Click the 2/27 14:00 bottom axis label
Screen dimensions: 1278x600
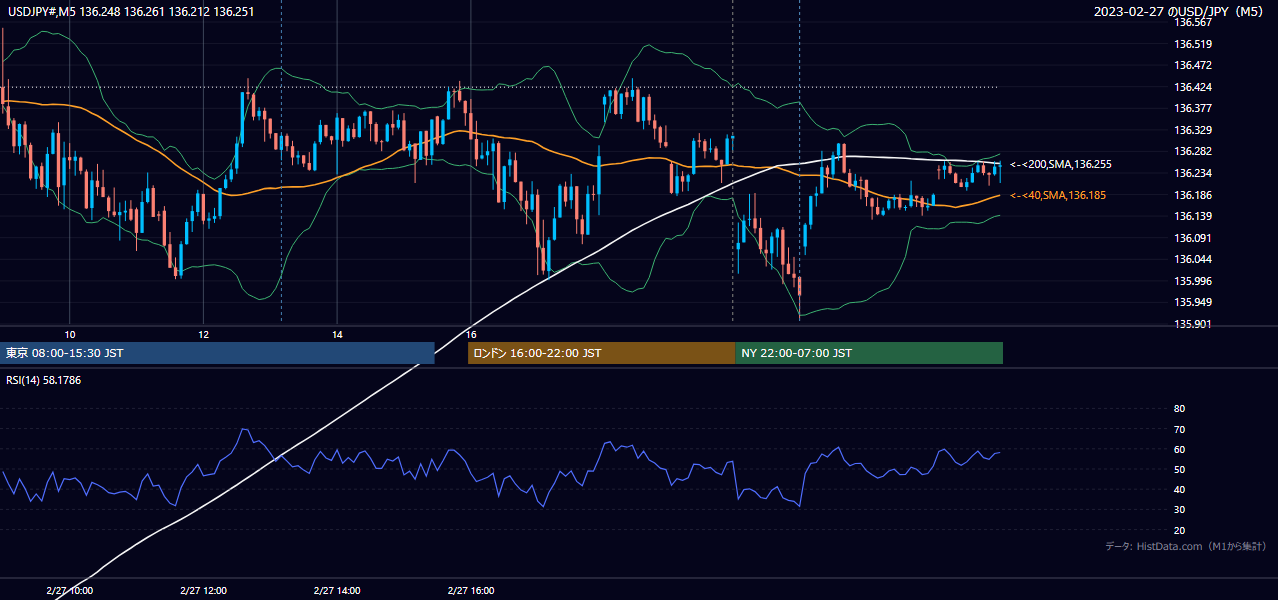(x=337, y=591)
